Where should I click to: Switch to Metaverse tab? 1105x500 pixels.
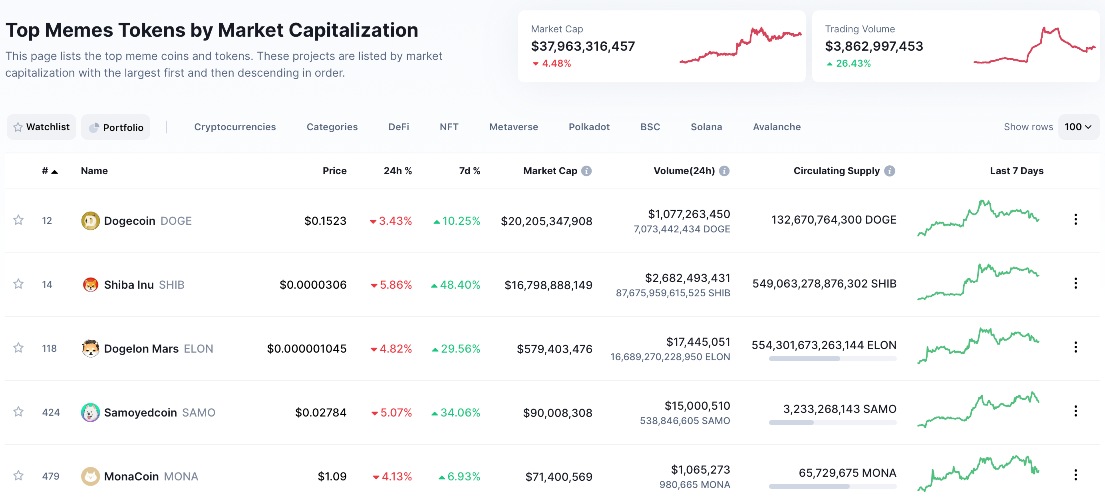(514, 127)
